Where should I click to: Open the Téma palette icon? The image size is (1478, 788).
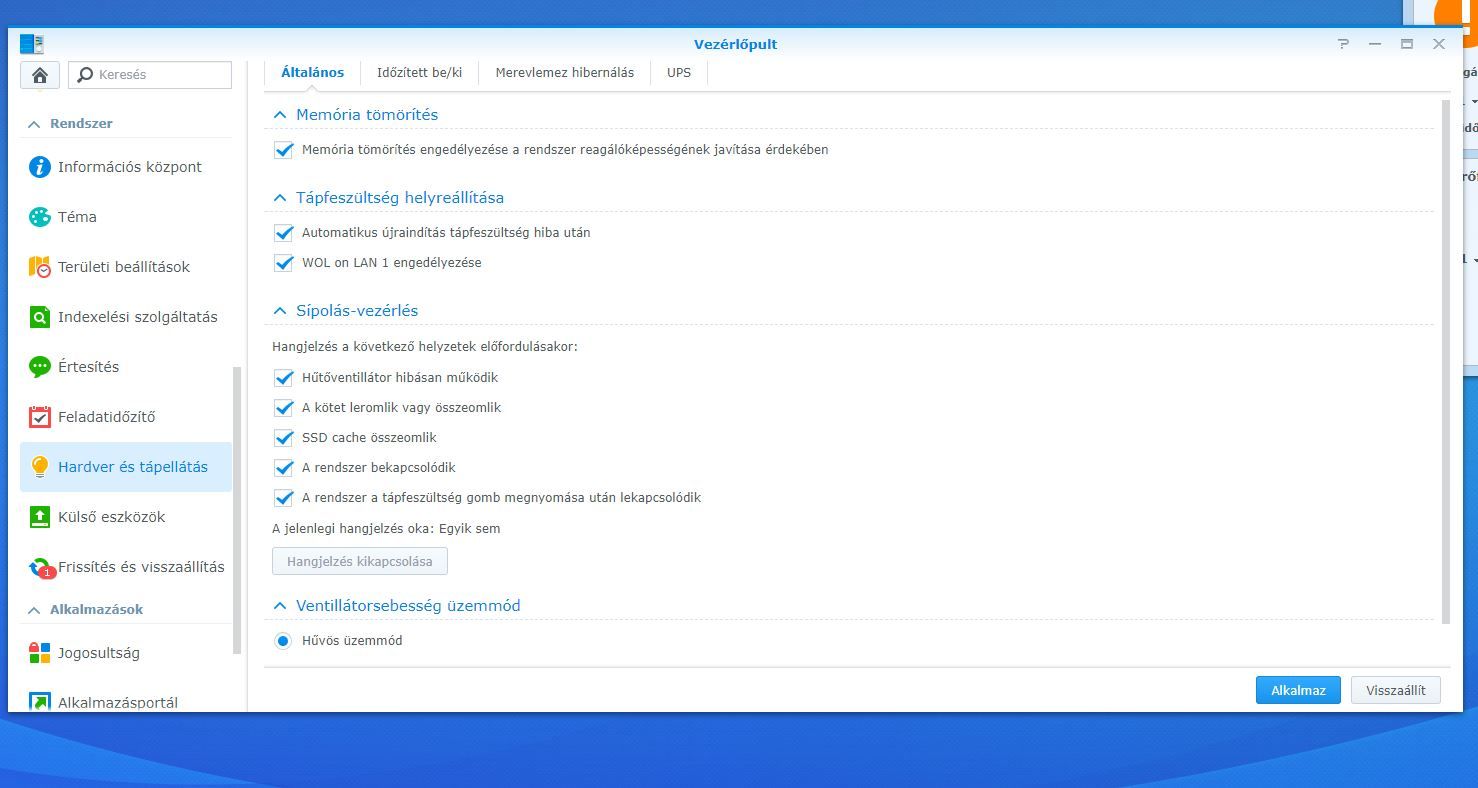[x=39, y=217]
